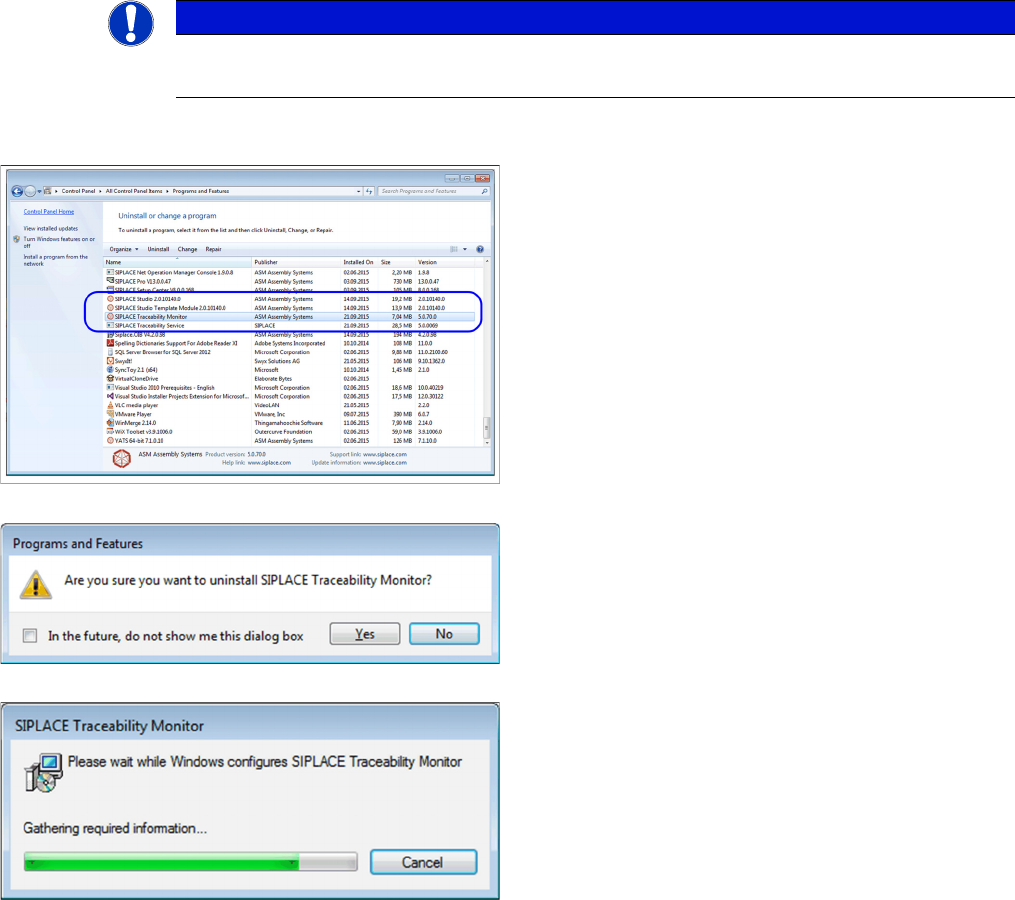Click the 'Programs and Features' breadcrumb
The height and width of the screenshot is (900, 1015).
(201, 191)
